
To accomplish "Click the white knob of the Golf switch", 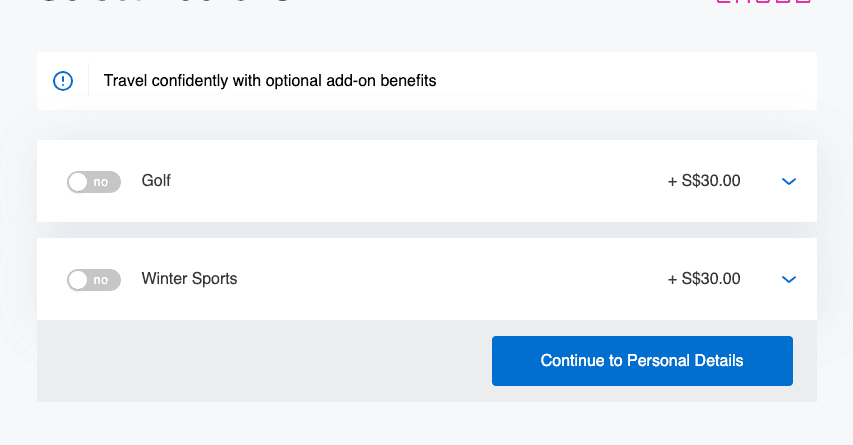I will [x=78, y=182].
